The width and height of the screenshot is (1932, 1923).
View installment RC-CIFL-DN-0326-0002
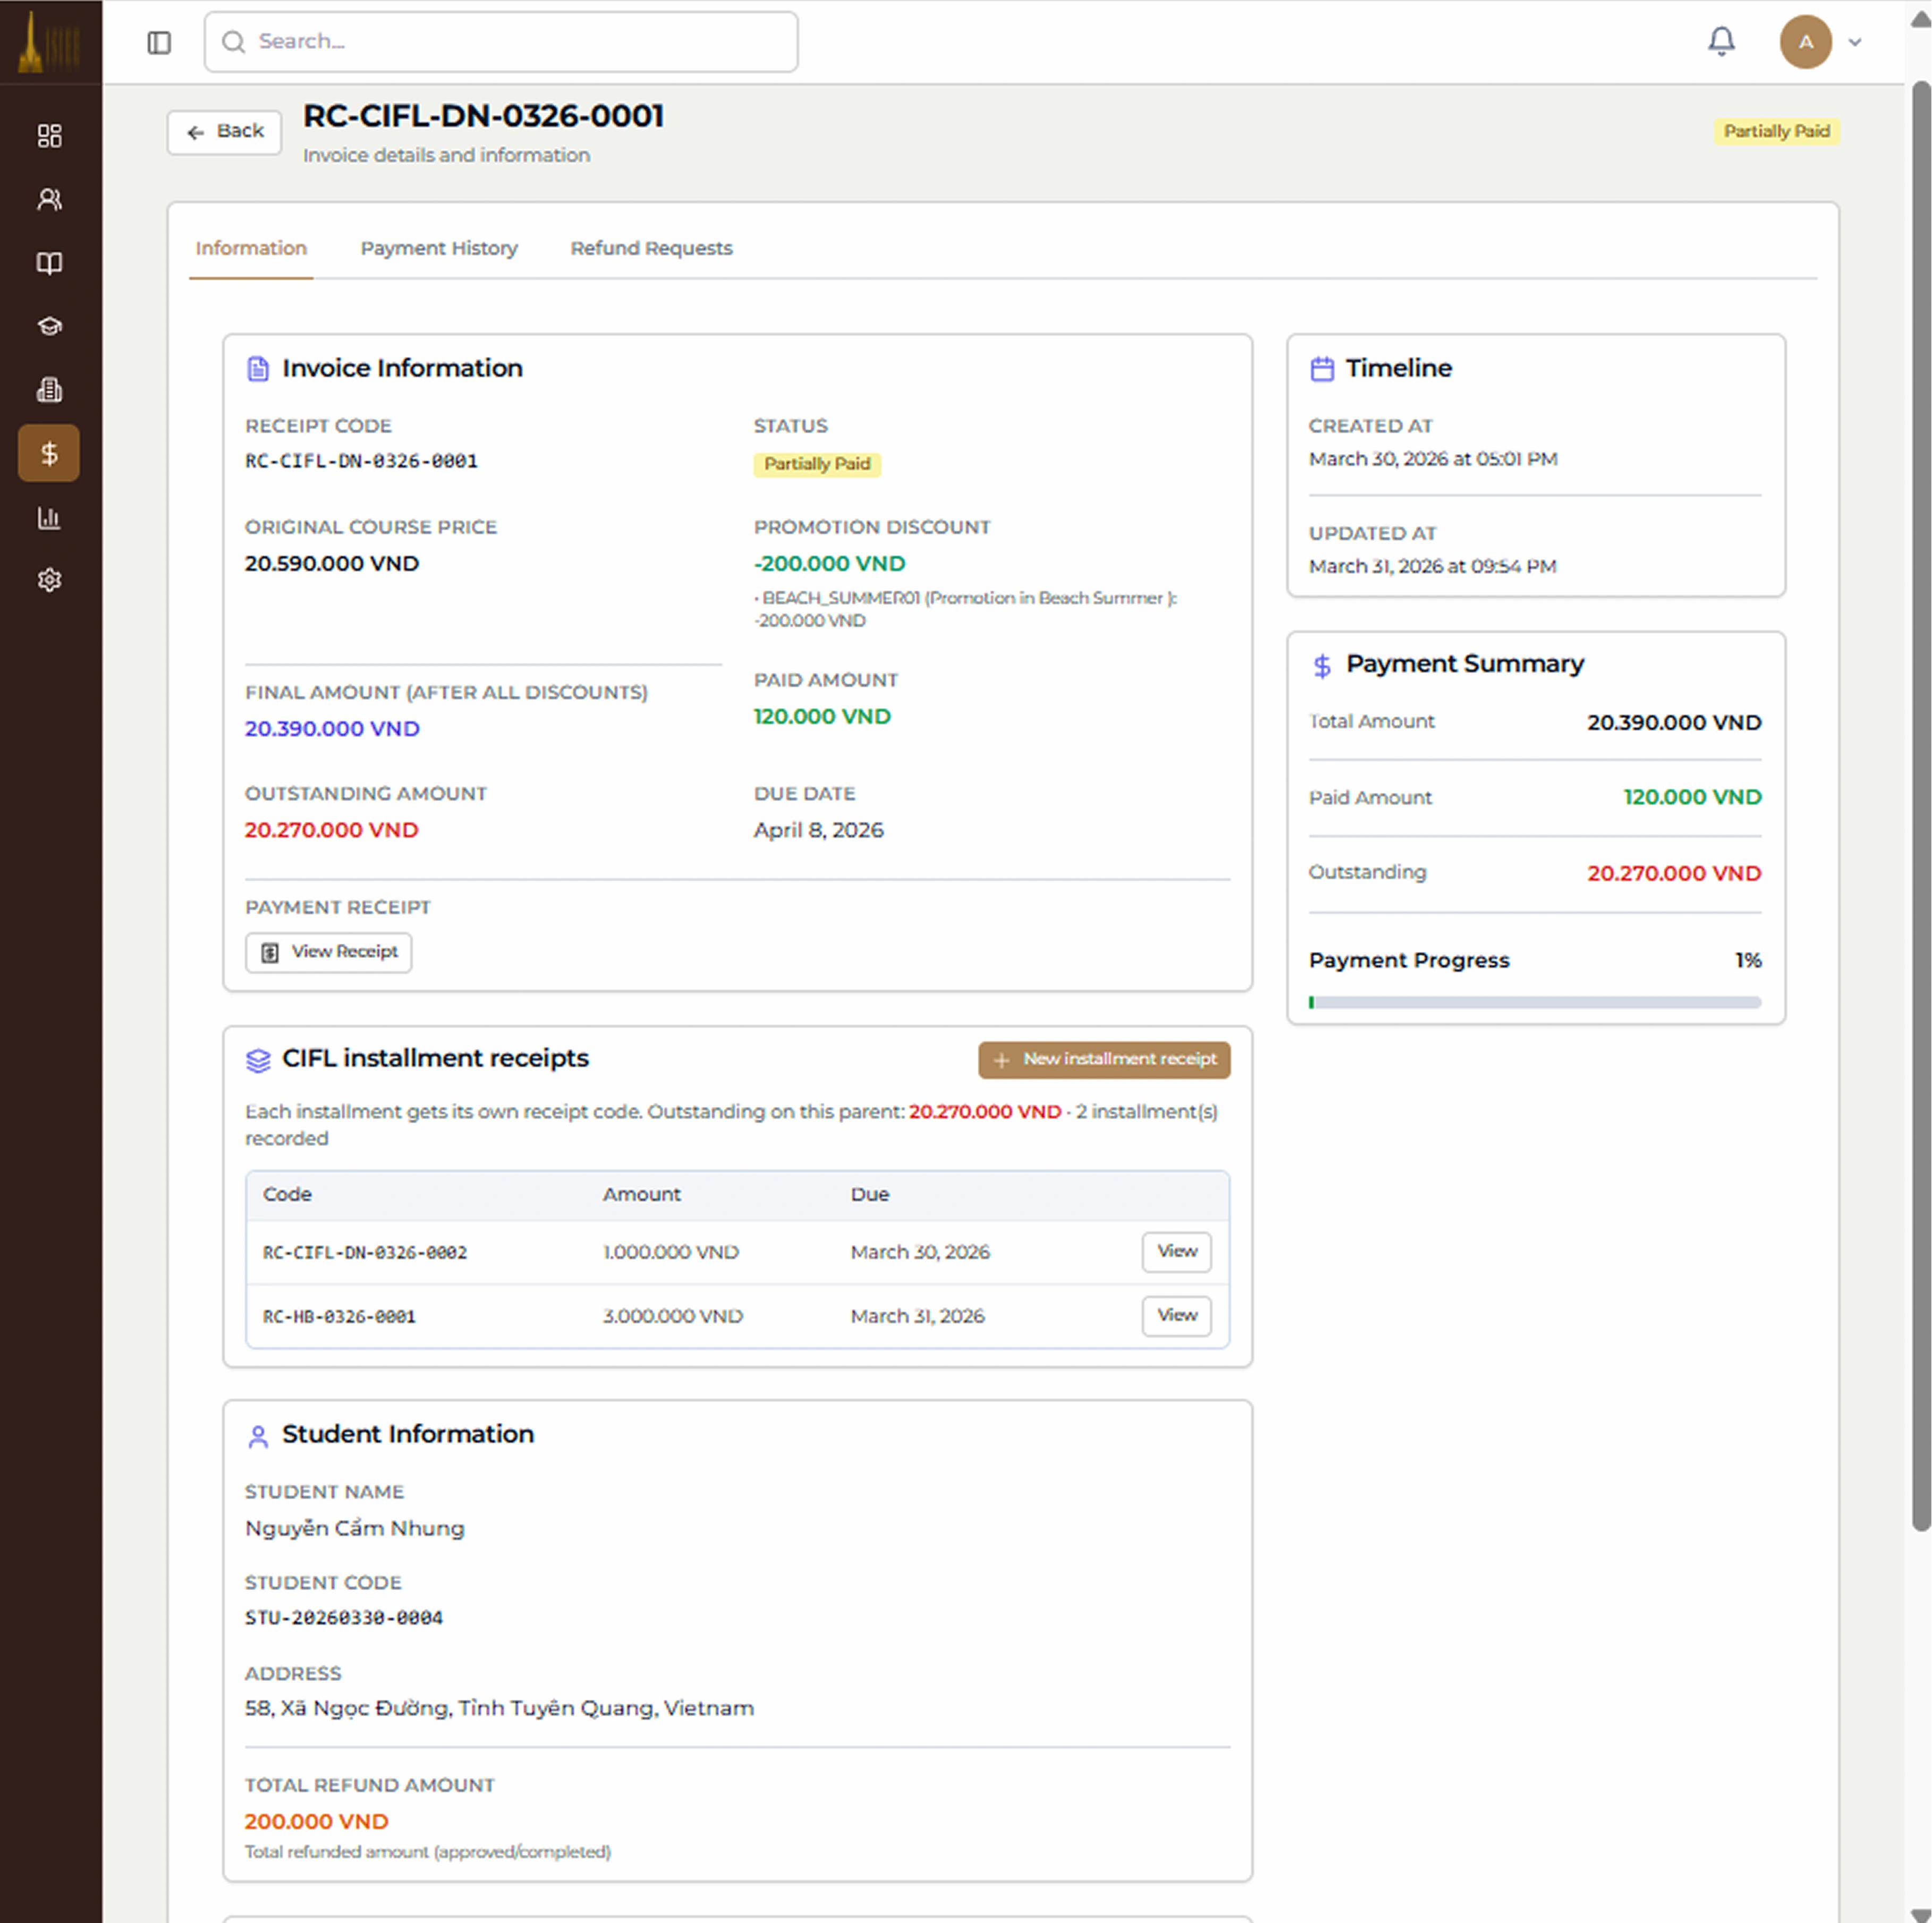[x=1177, y=1252]
